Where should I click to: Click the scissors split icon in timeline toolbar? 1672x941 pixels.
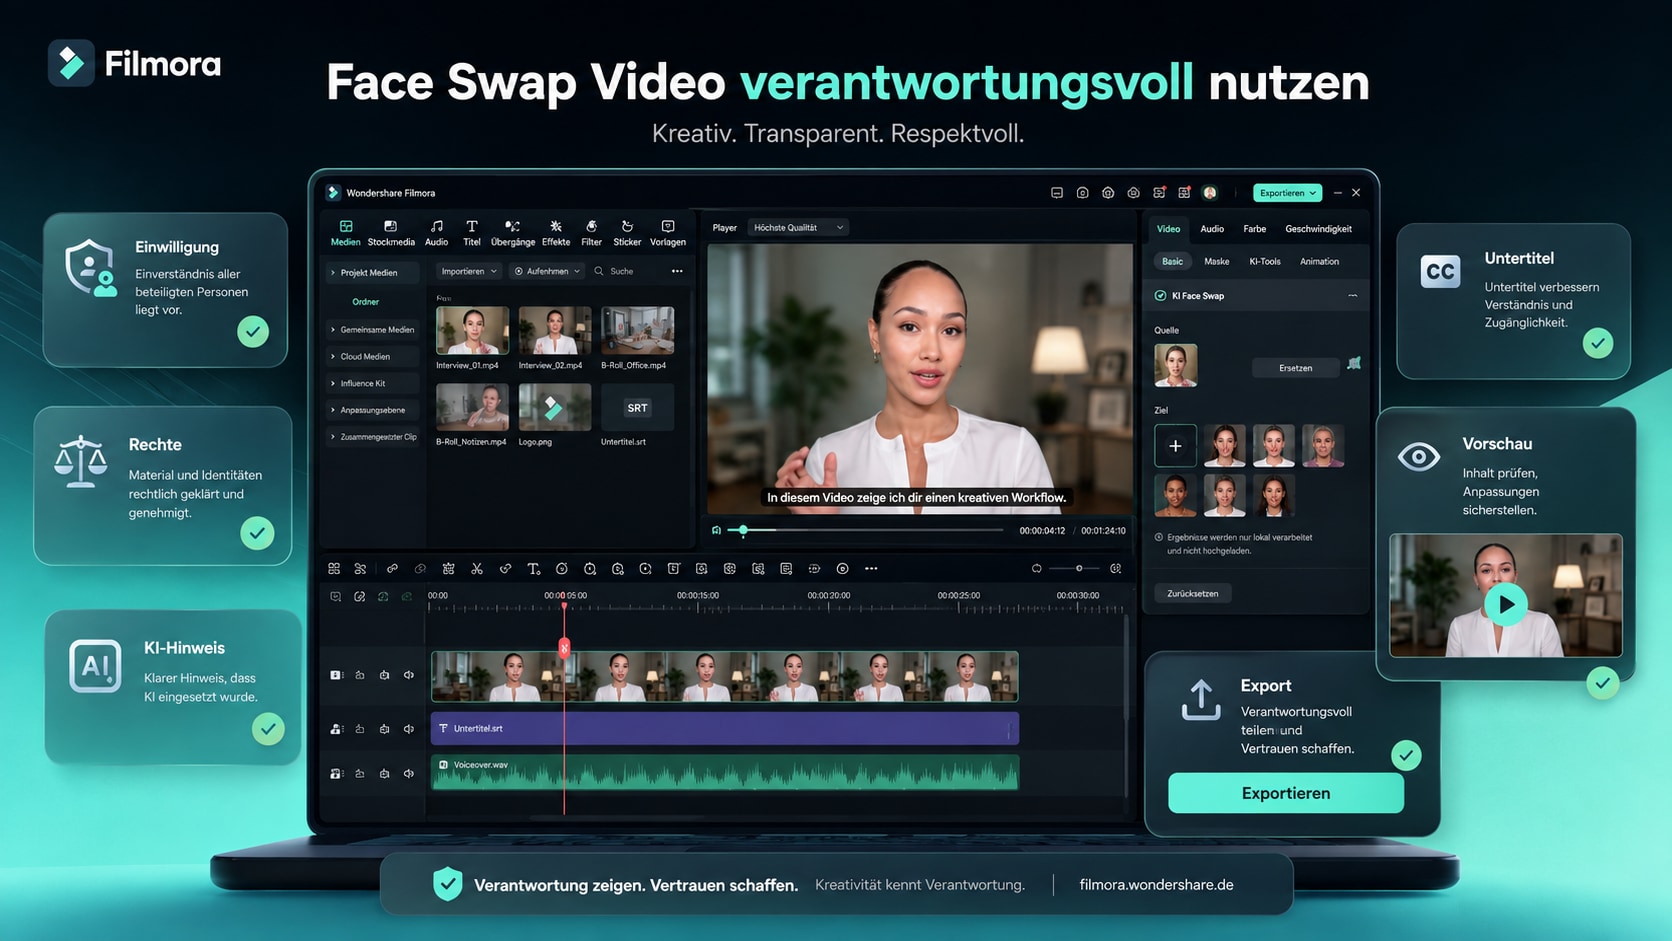477,569
